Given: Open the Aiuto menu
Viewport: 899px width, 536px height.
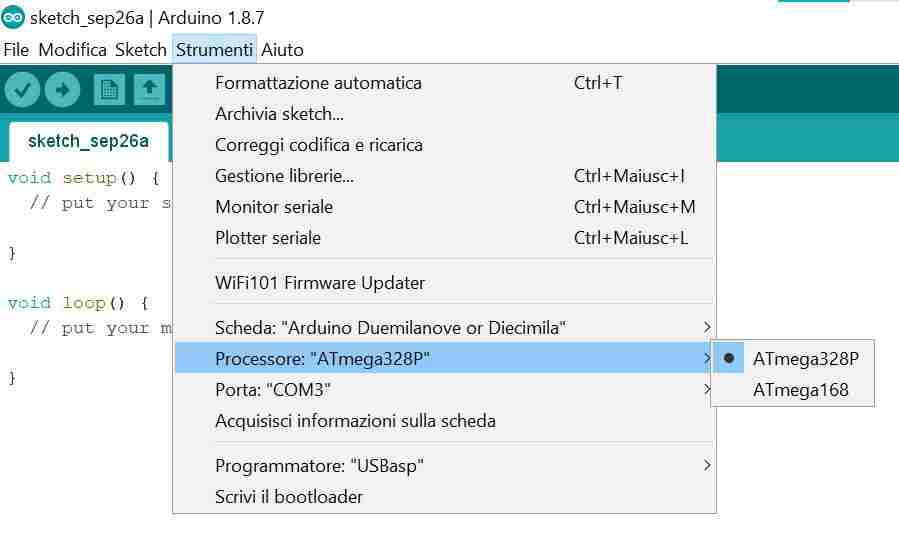Looking at the screenshot, I should coord(282,49).
